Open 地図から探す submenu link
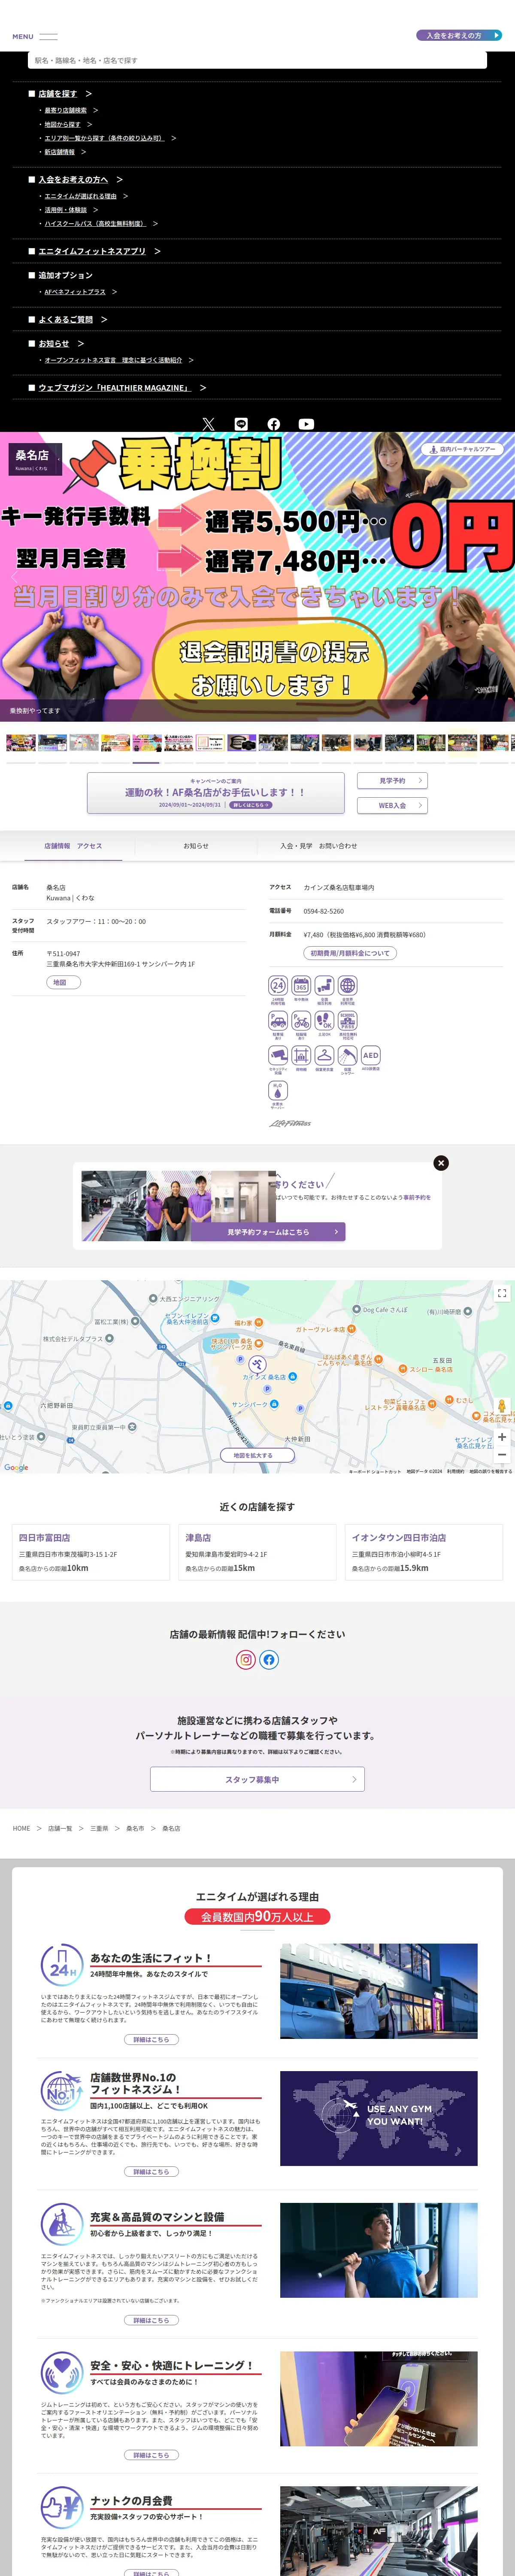The image size is (515, 2576). [63, 124]
